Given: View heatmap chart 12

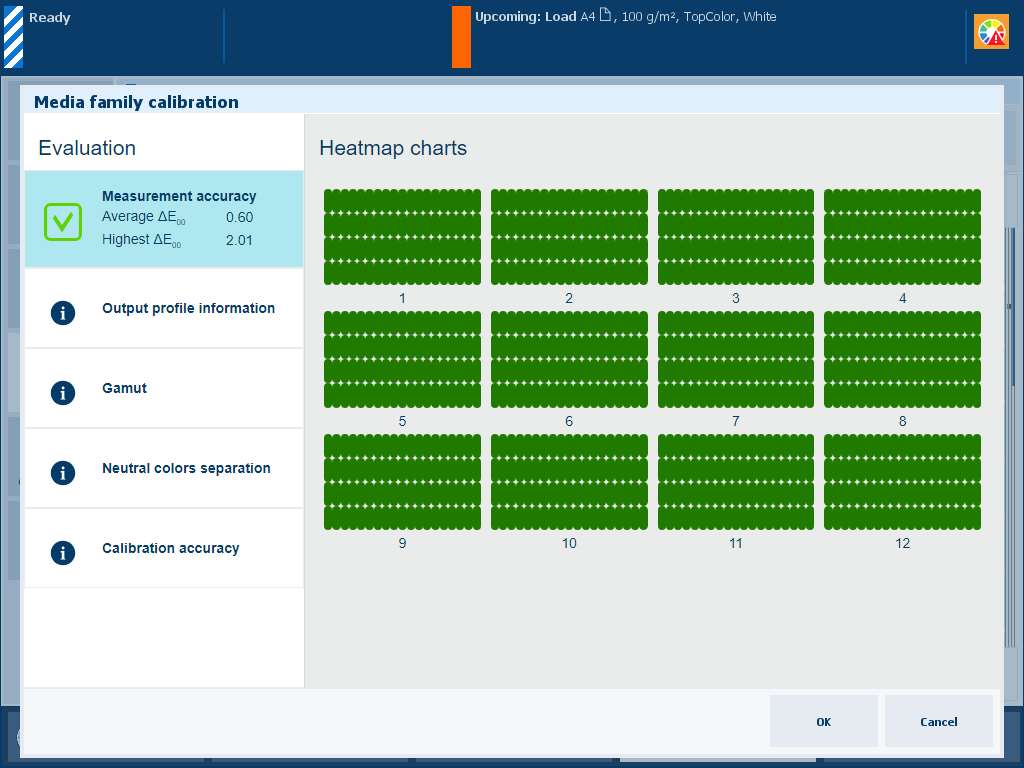Looking at the screenshot, I should point(902,482).
